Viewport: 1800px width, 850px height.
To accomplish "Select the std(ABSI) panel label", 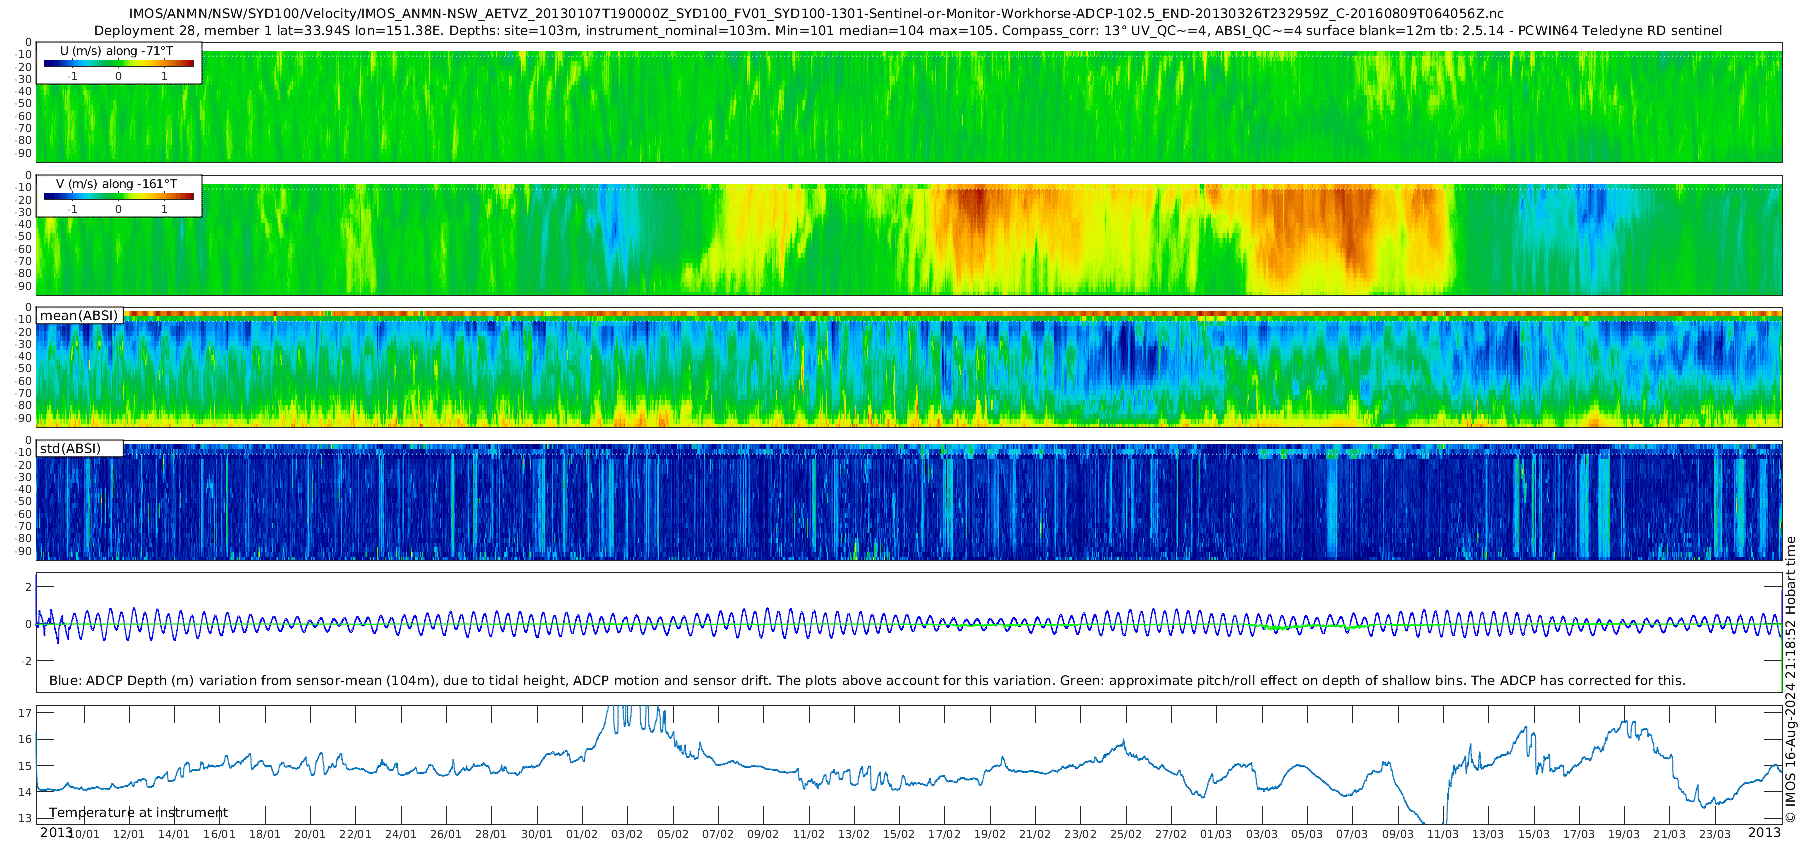I will click(x=79, y=448).
